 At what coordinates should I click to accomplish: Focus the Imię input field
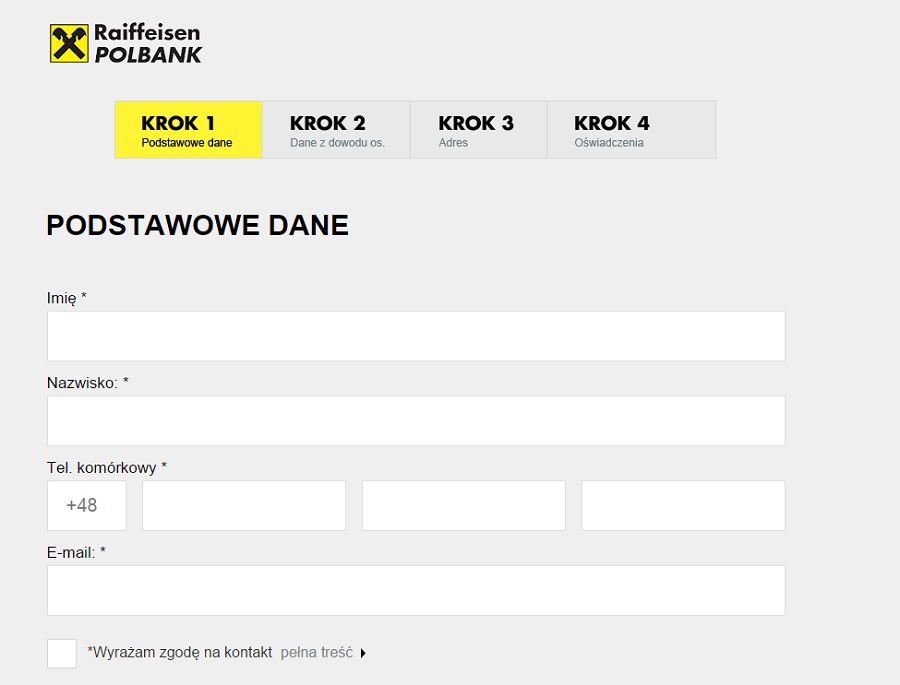[415, 336]
